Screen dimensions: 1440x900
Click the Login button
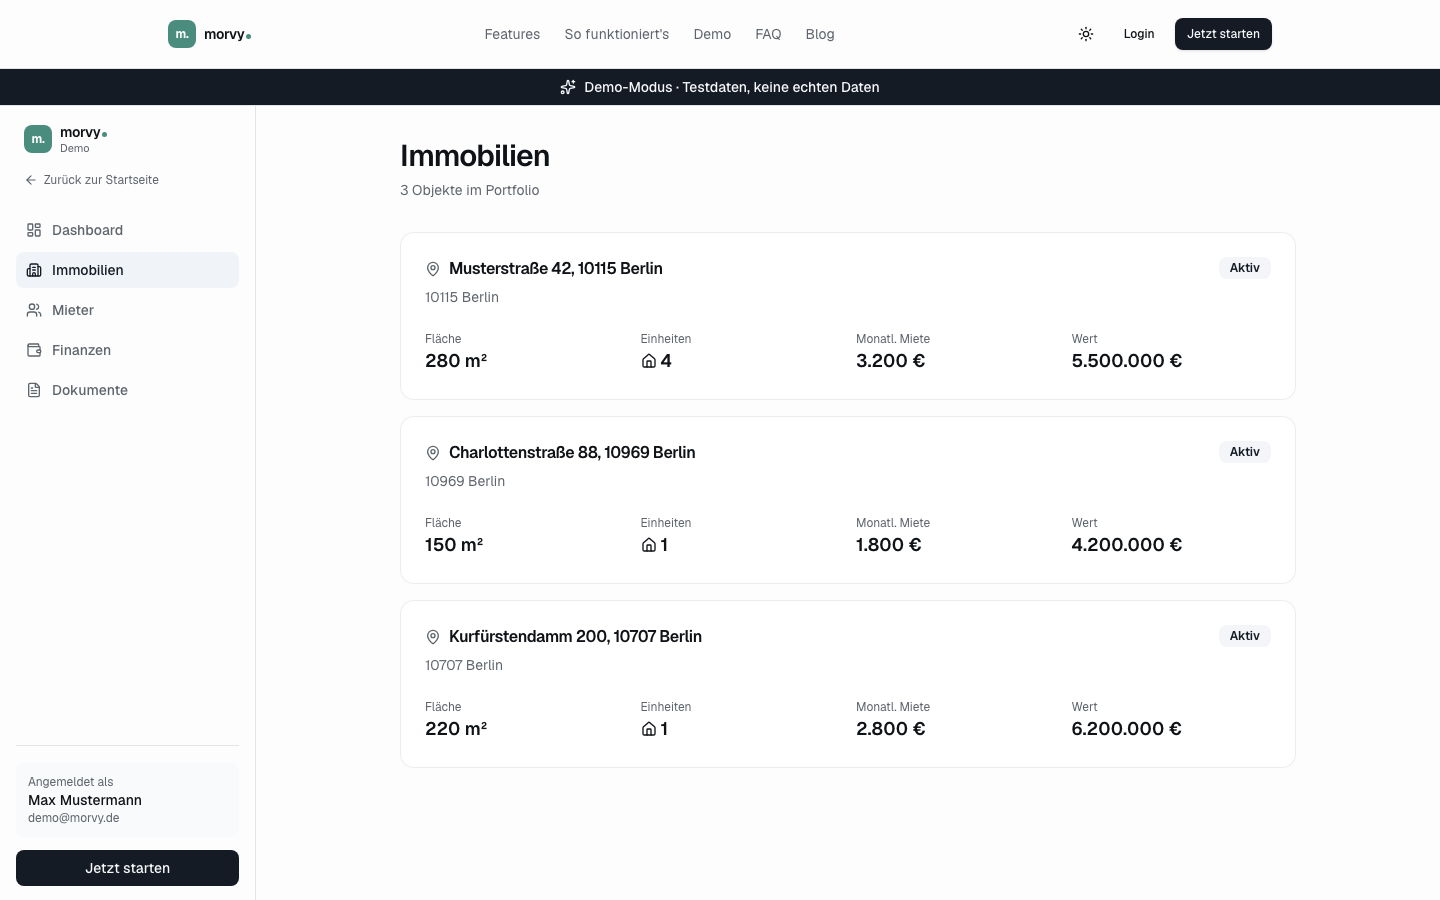1139,34
